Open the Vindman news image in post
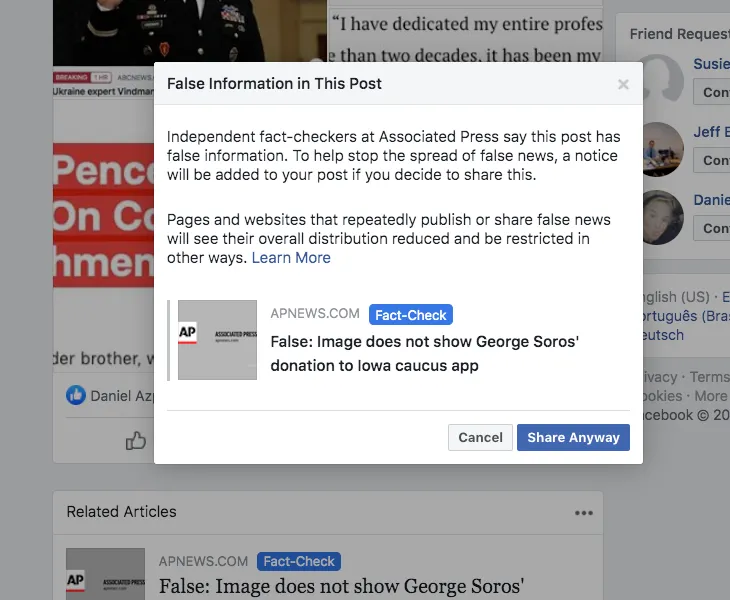This screenshot has height=600, width=730. click(x=190, y=33)
